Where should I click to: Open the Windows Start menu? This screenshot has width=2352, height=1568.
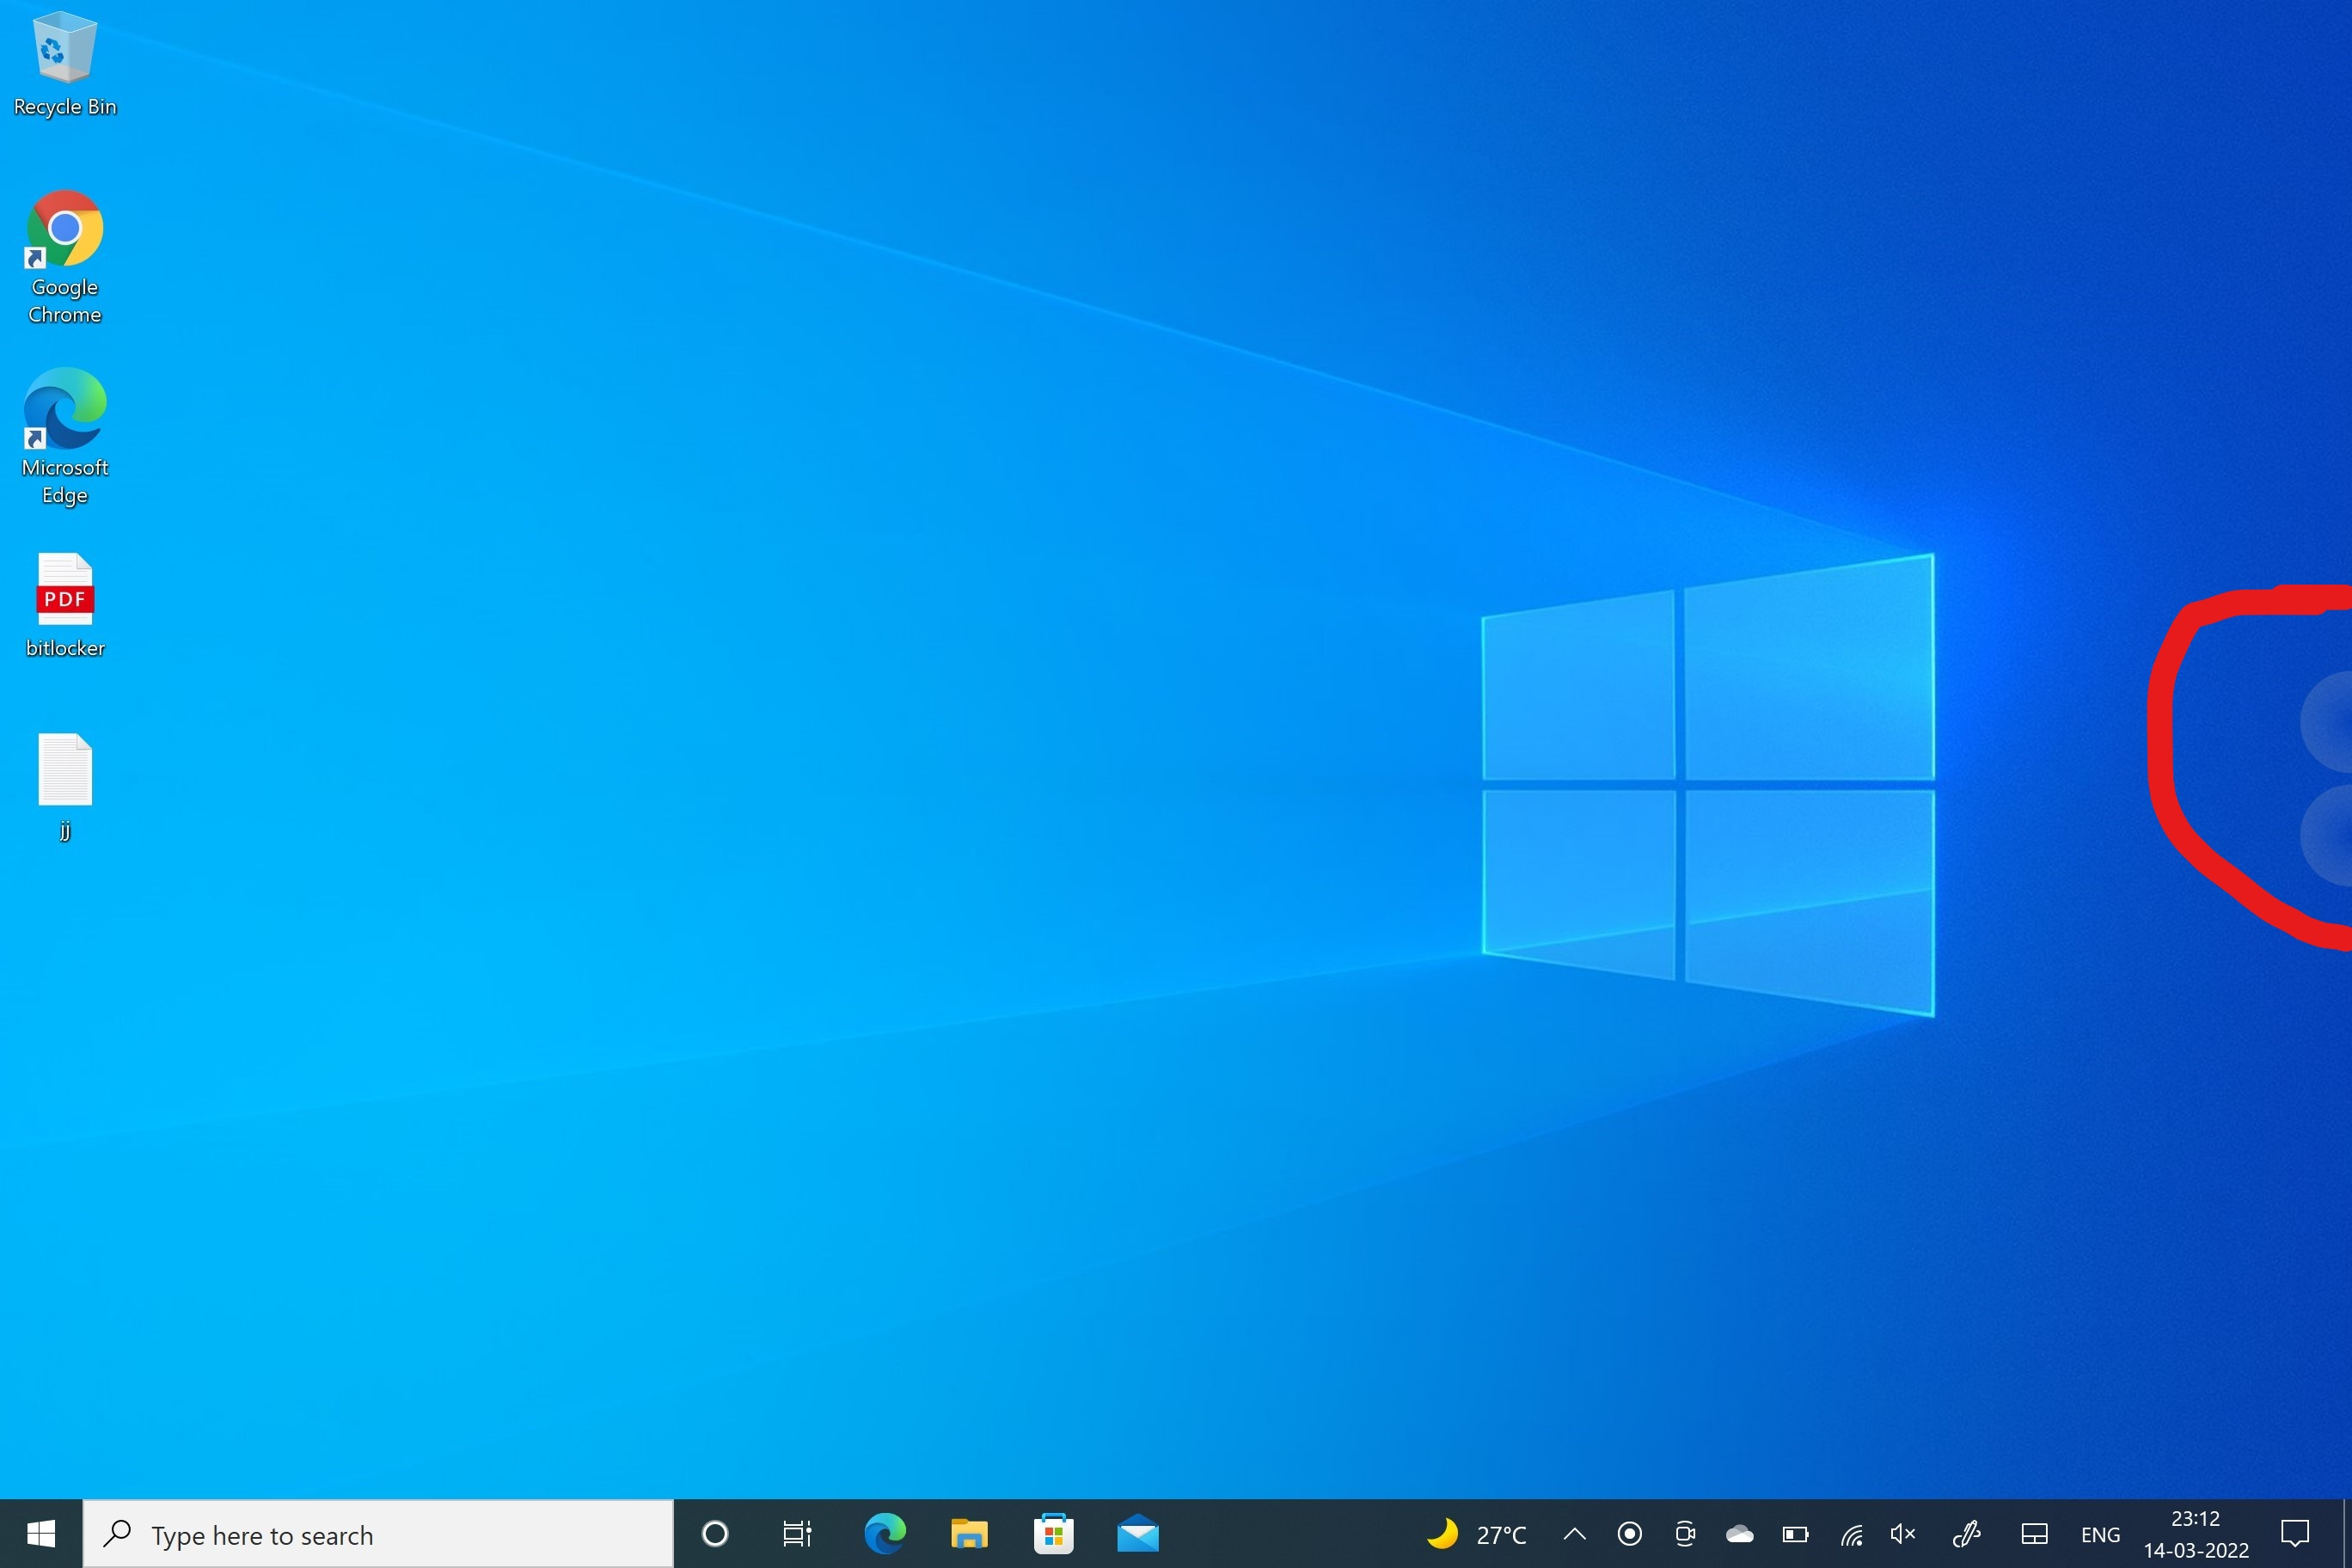[x=41, y=1533]
